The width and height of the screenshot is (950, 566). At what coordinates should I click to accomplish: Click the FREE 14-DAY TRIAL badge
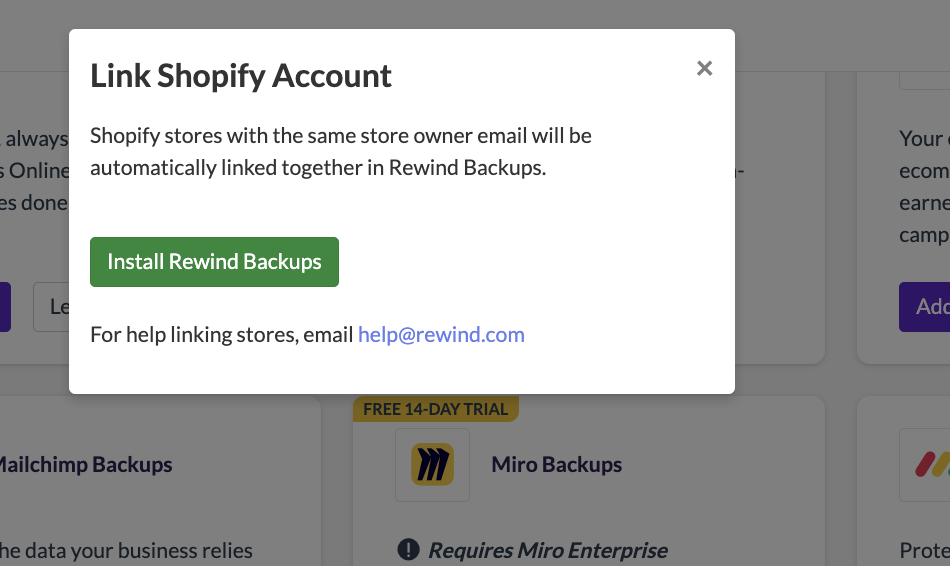(x=435, y=409)
